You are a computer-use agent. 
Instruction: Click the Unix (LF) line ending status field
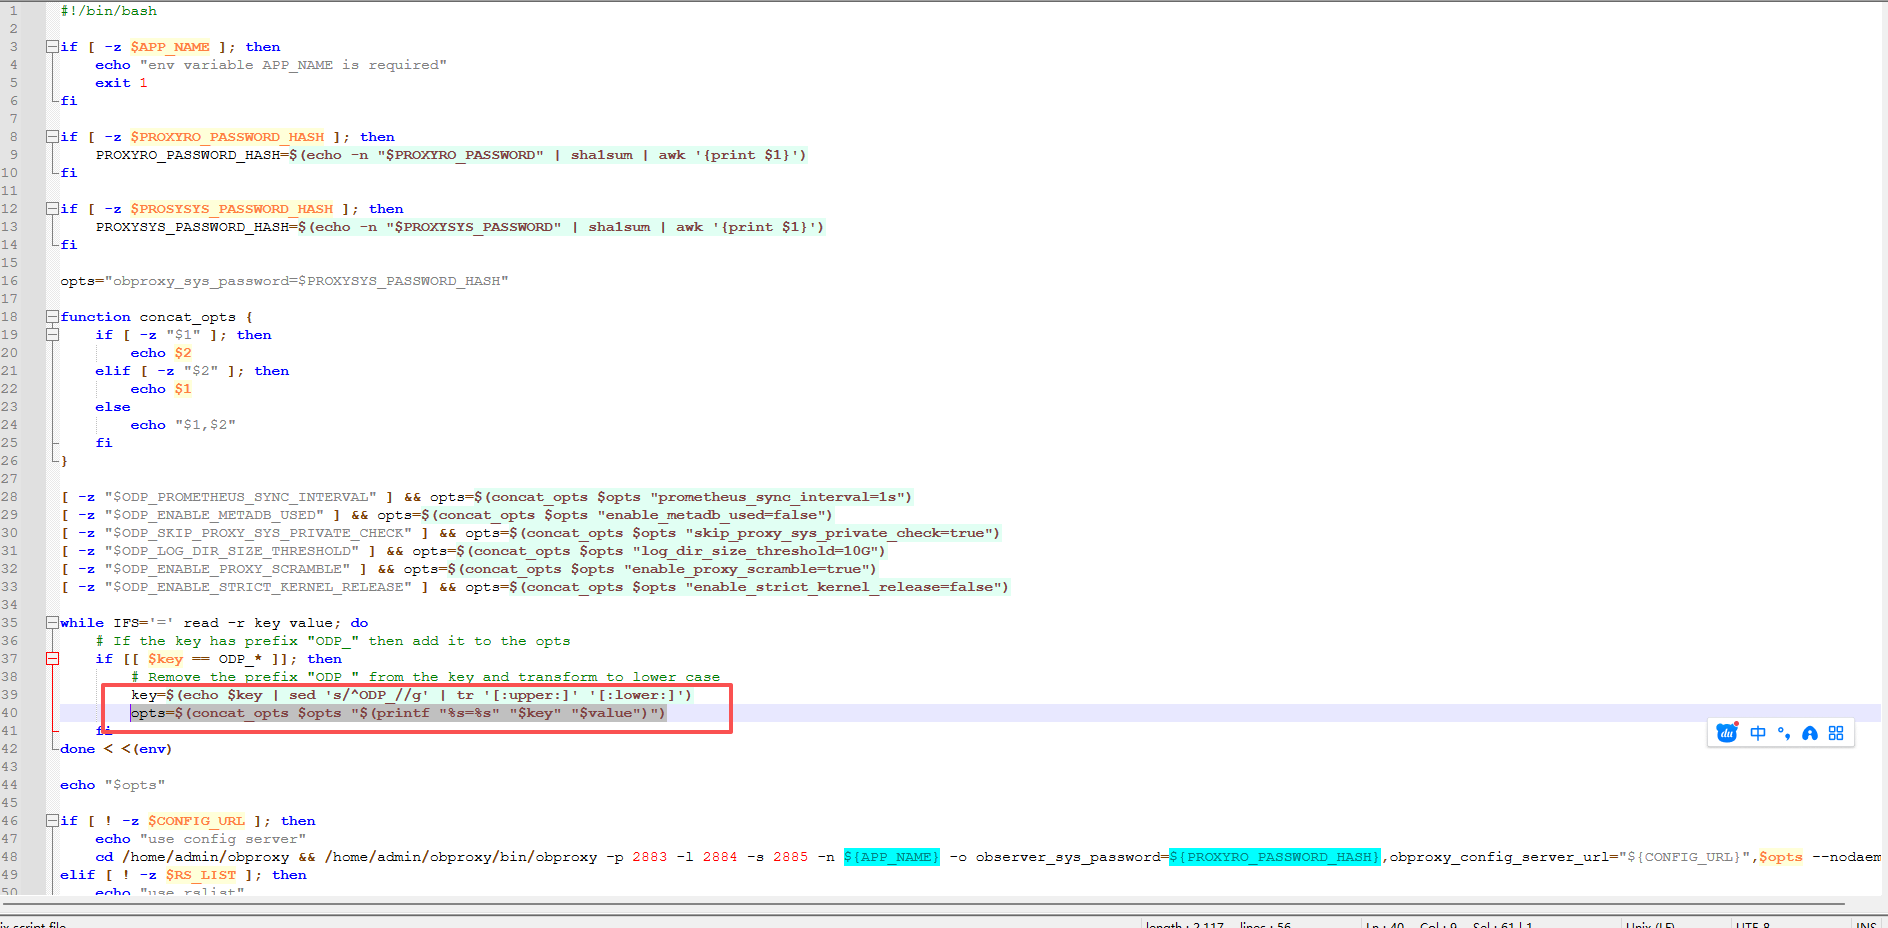tap(1650, 924)
